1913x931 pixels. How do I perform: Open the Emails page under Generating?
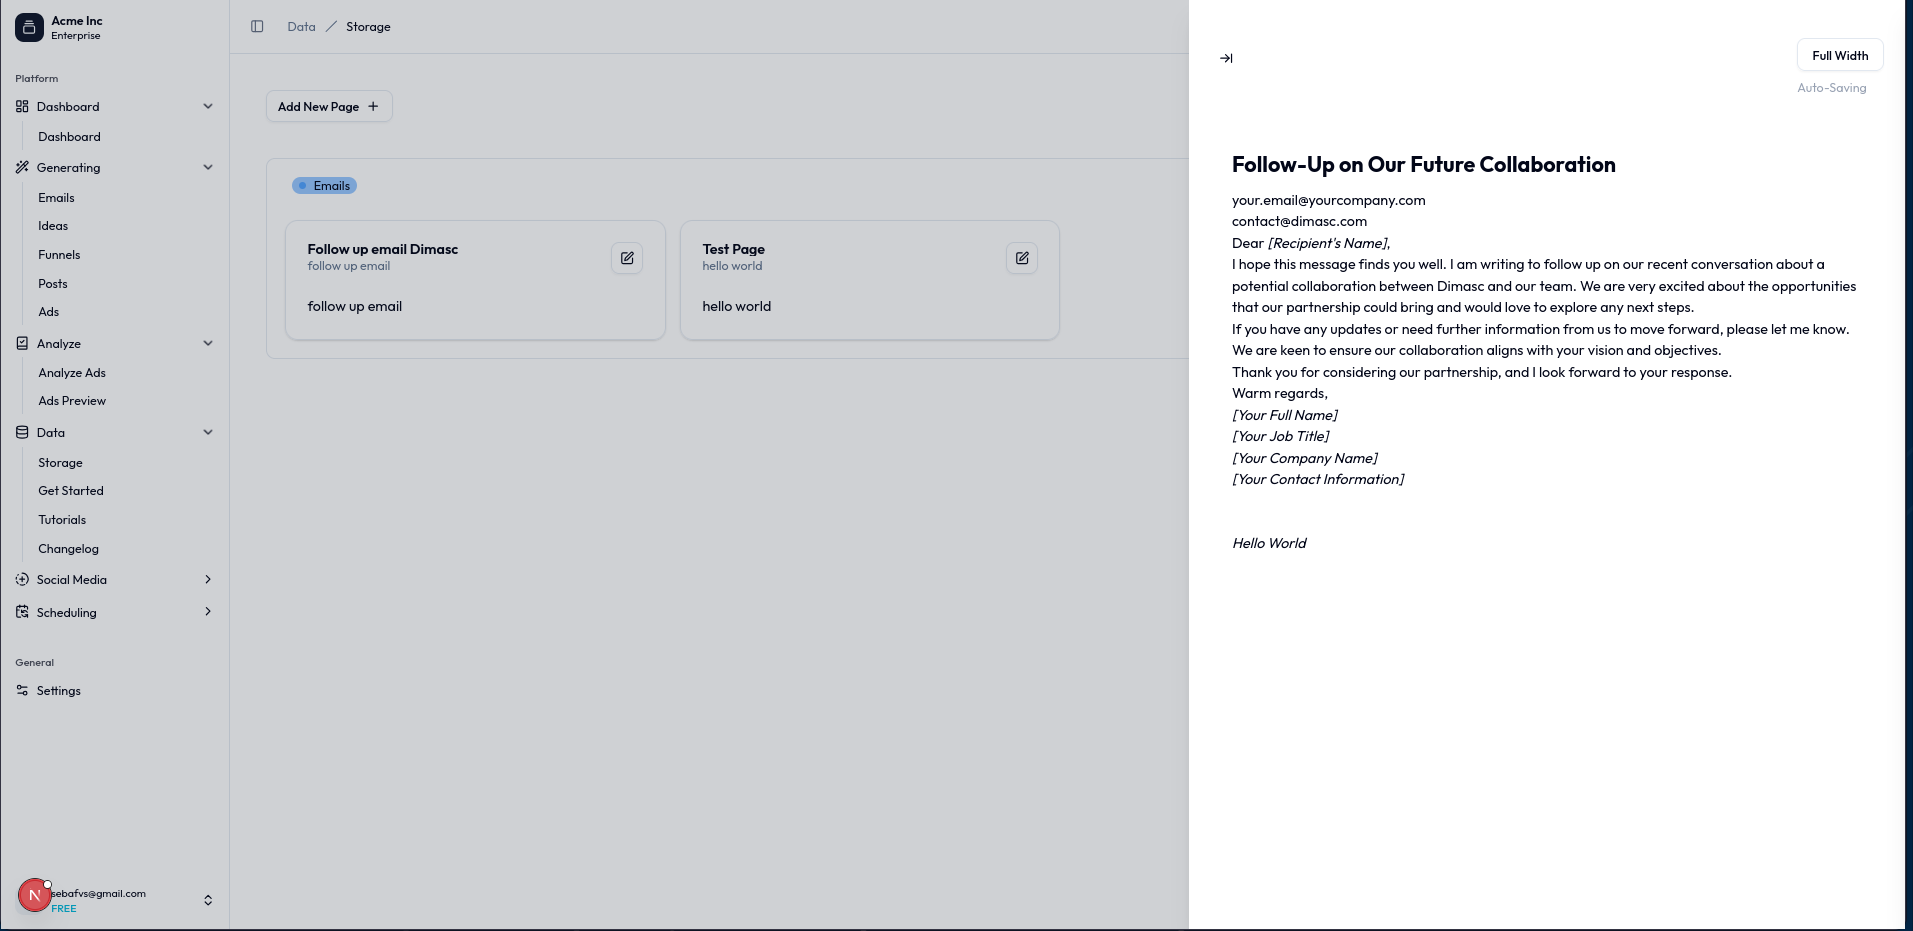point(56,198)
